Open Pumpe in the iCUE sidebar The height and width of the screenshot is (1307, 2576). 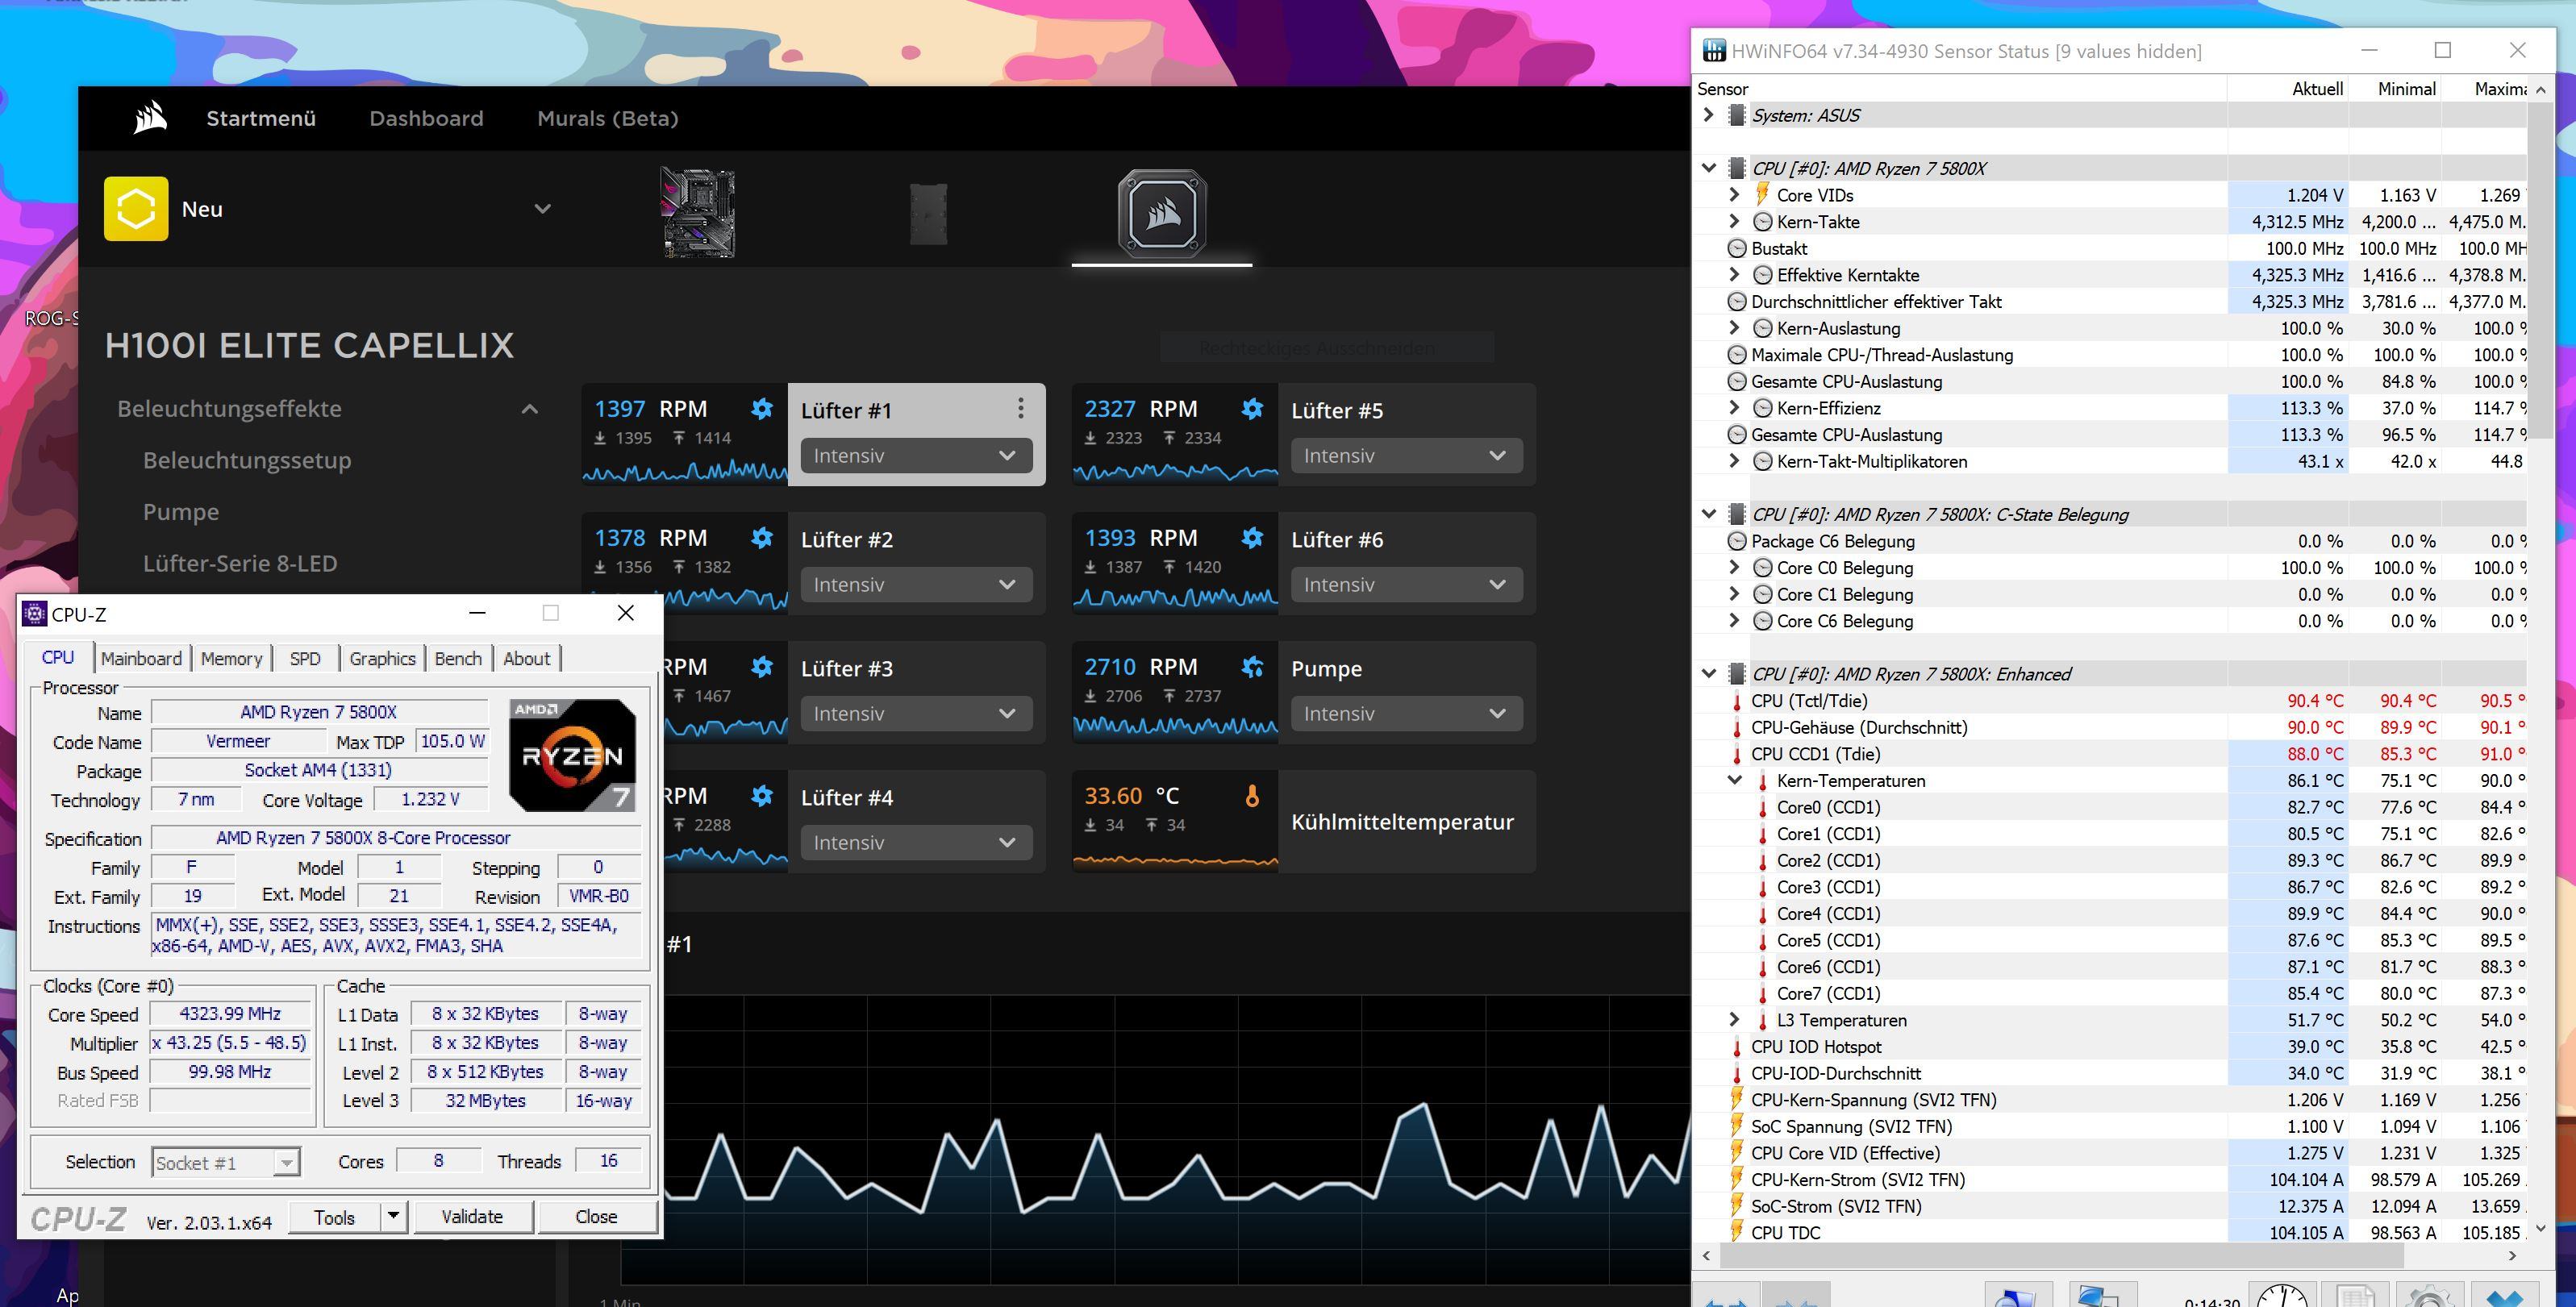click(x=181, y=512)
